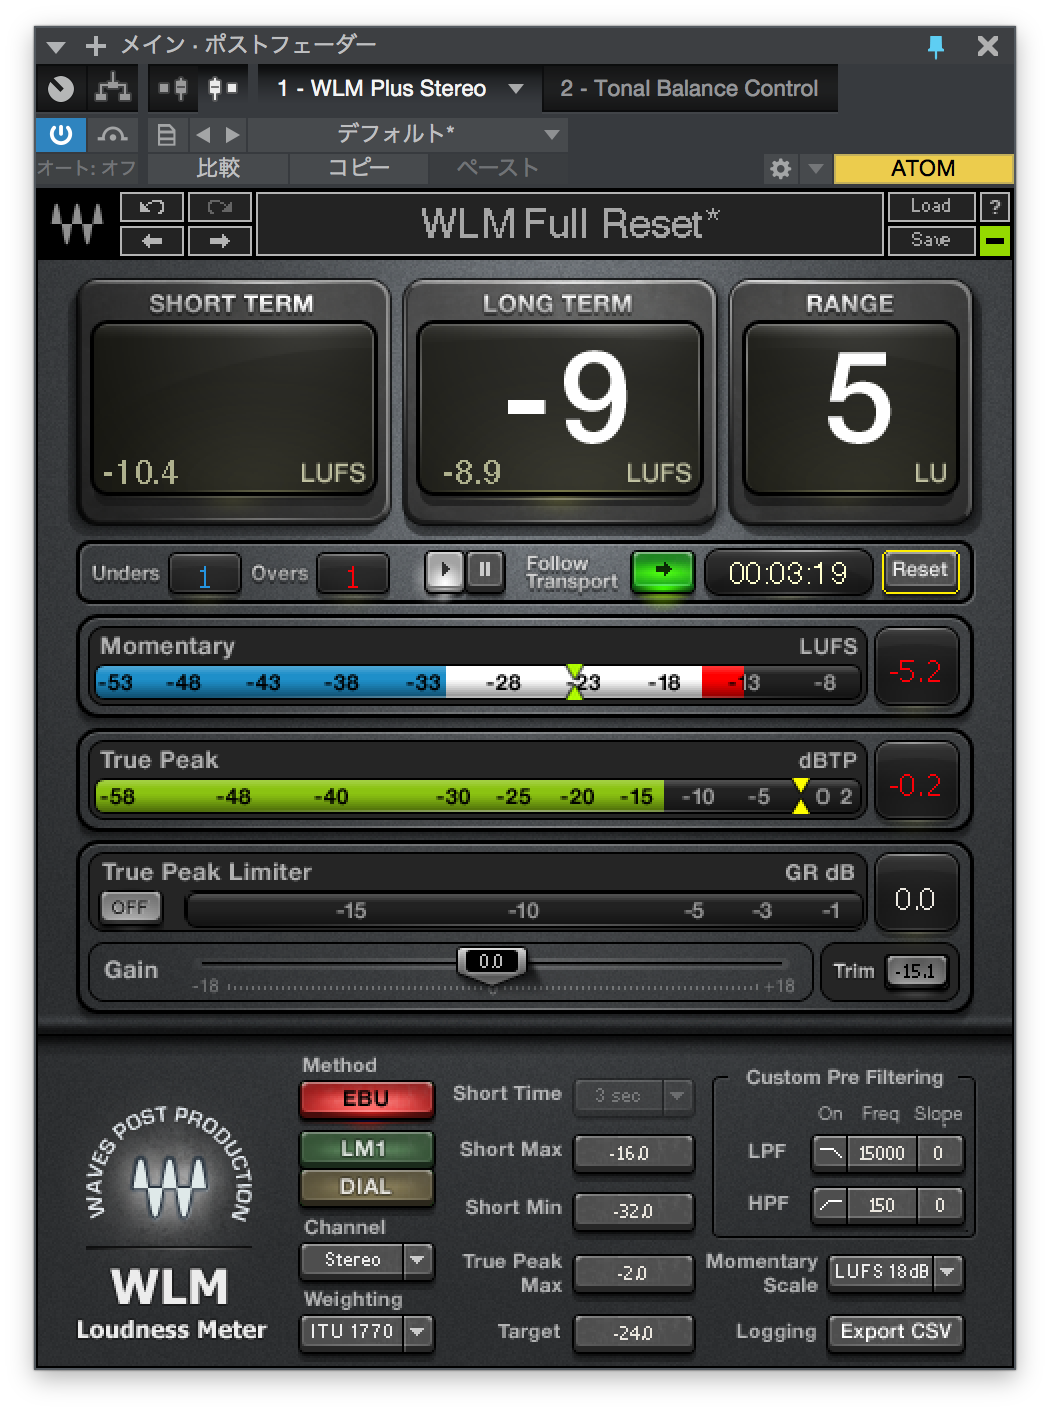Click the Trim button showing -15.1
The height and width of the screenshot is (1412, 1050).
tap(916, 971)
